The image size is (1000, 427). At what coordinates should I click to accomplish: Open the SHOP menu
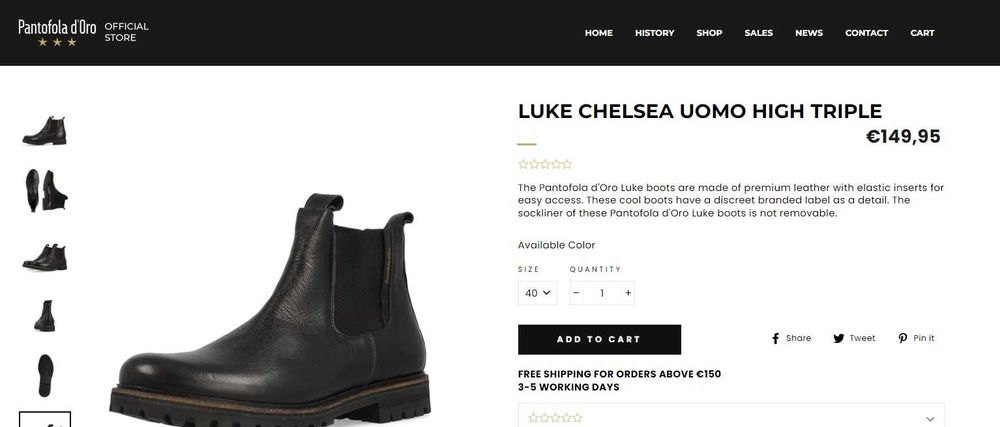[x=709, y=33]
